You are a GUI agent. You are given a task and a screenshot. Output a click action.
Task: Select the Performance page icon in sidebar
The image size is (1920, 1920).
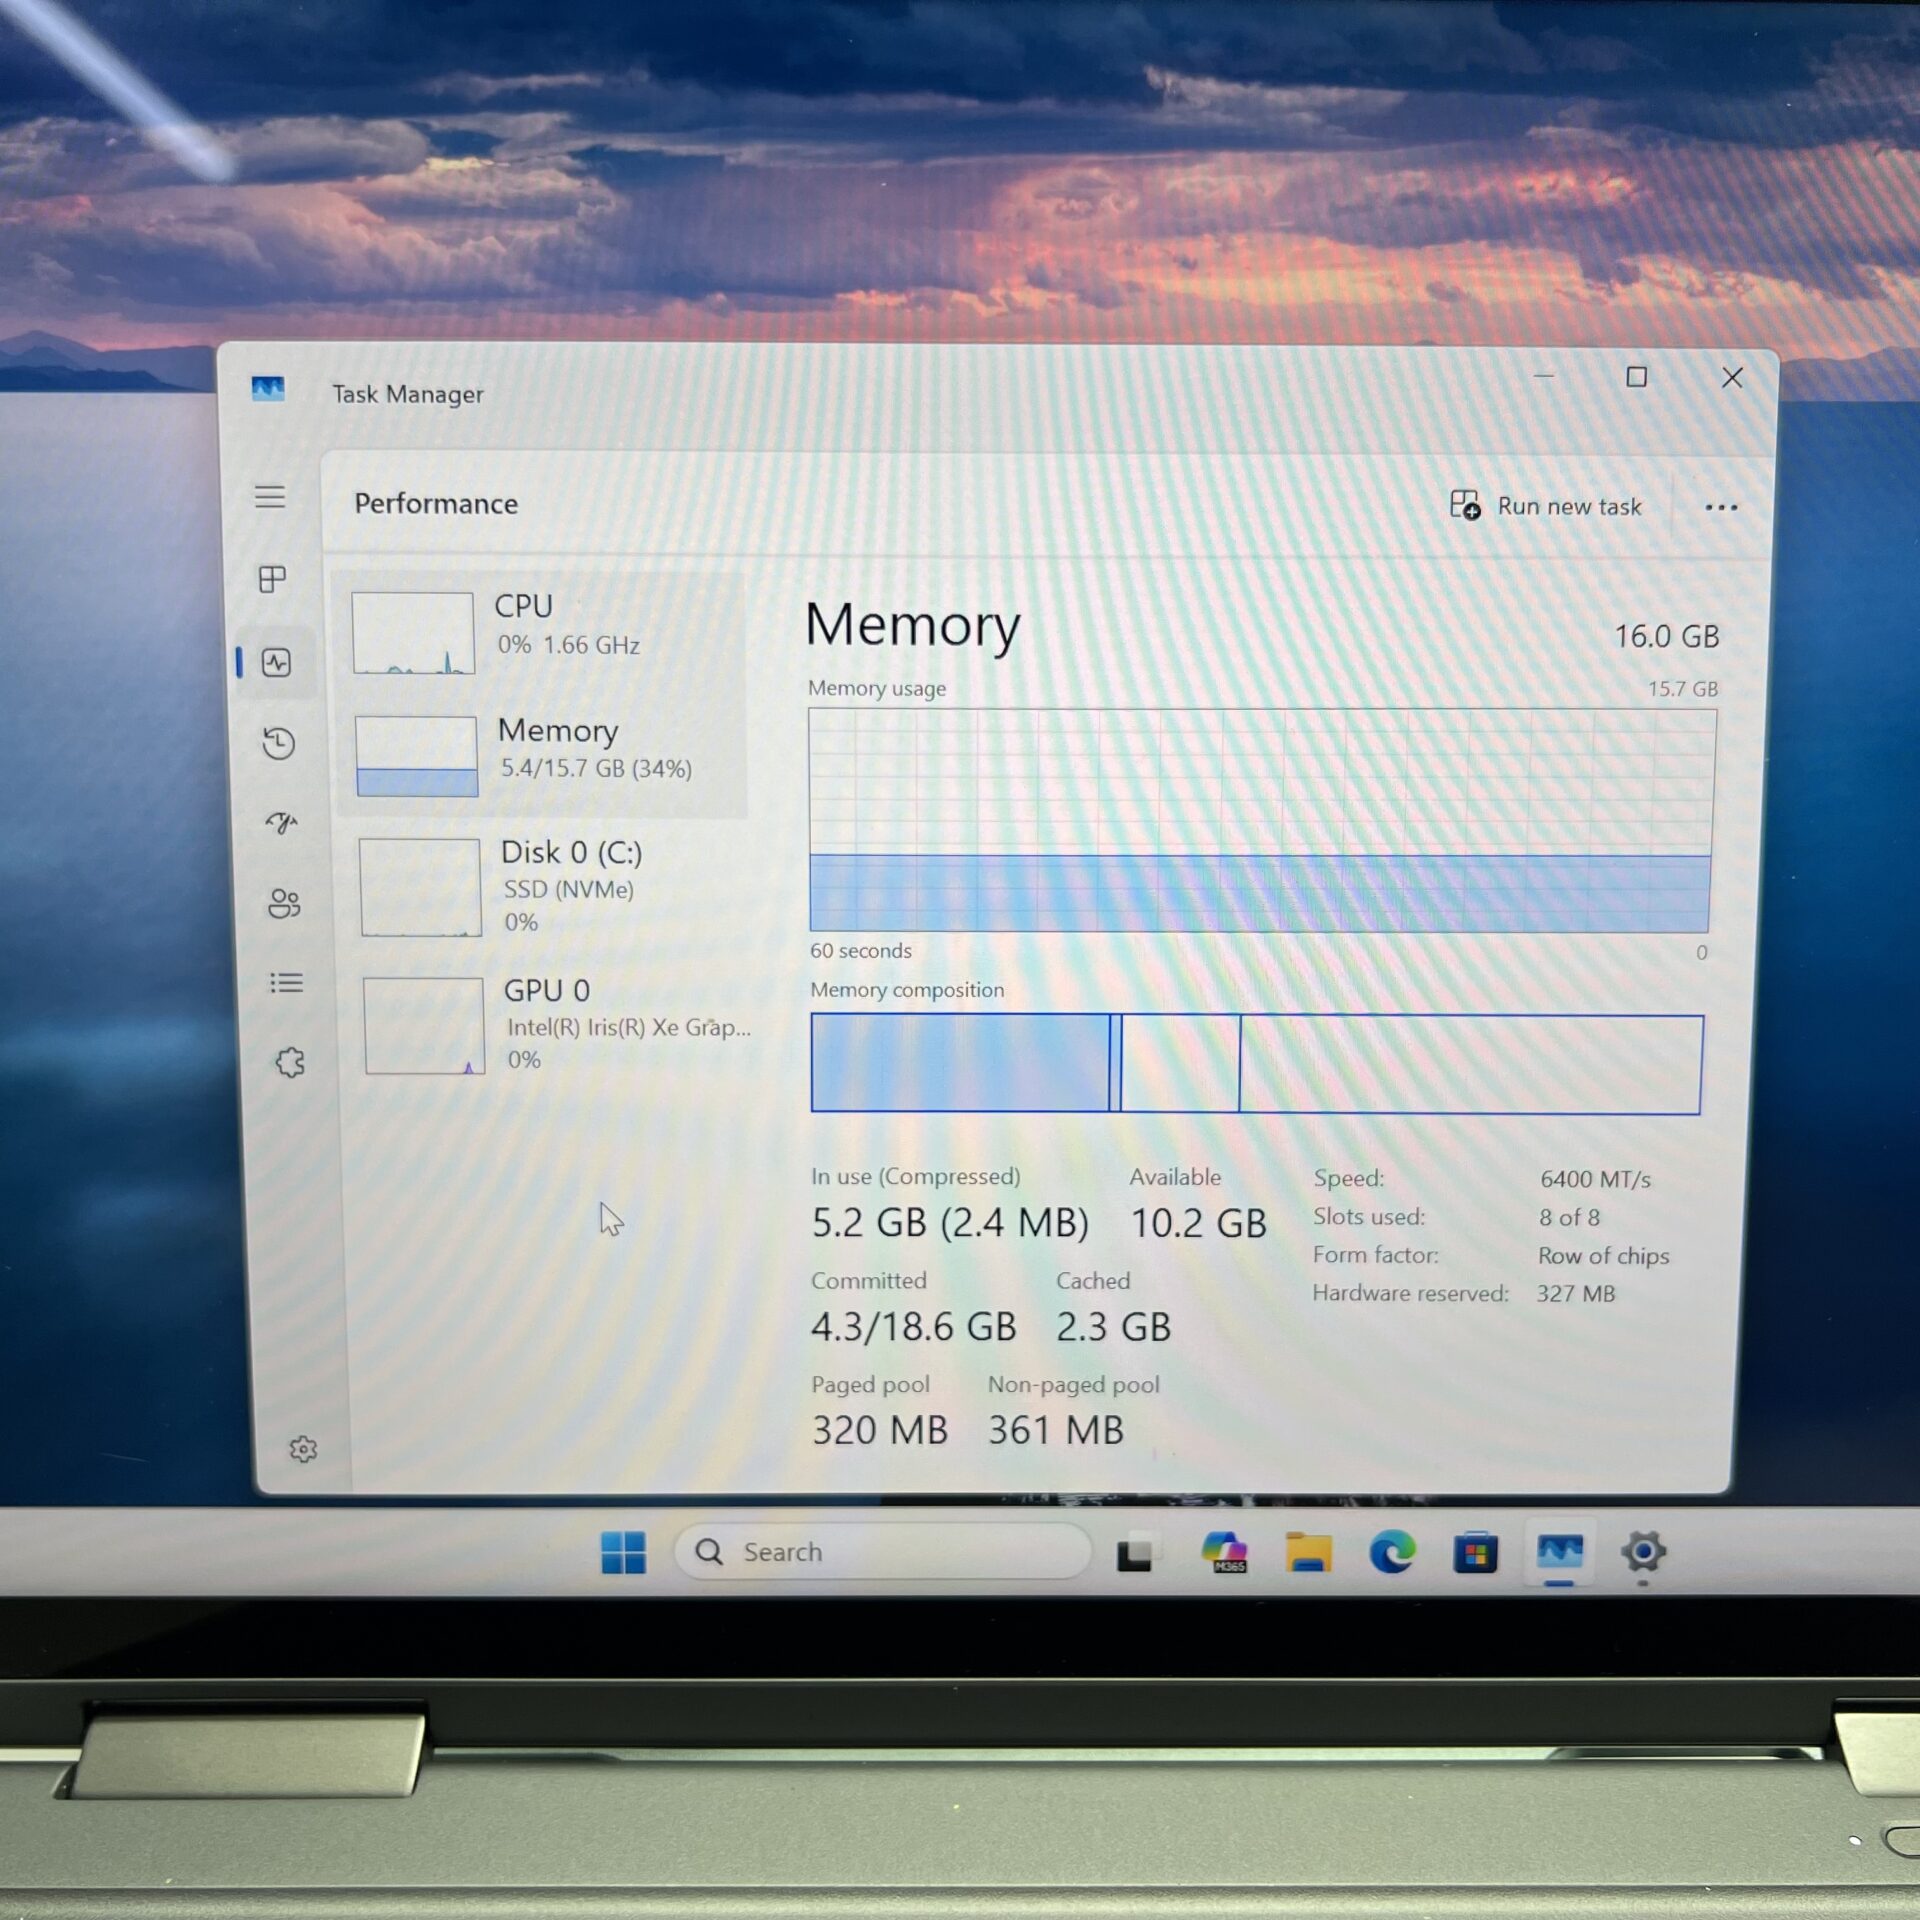pos(276,662)
